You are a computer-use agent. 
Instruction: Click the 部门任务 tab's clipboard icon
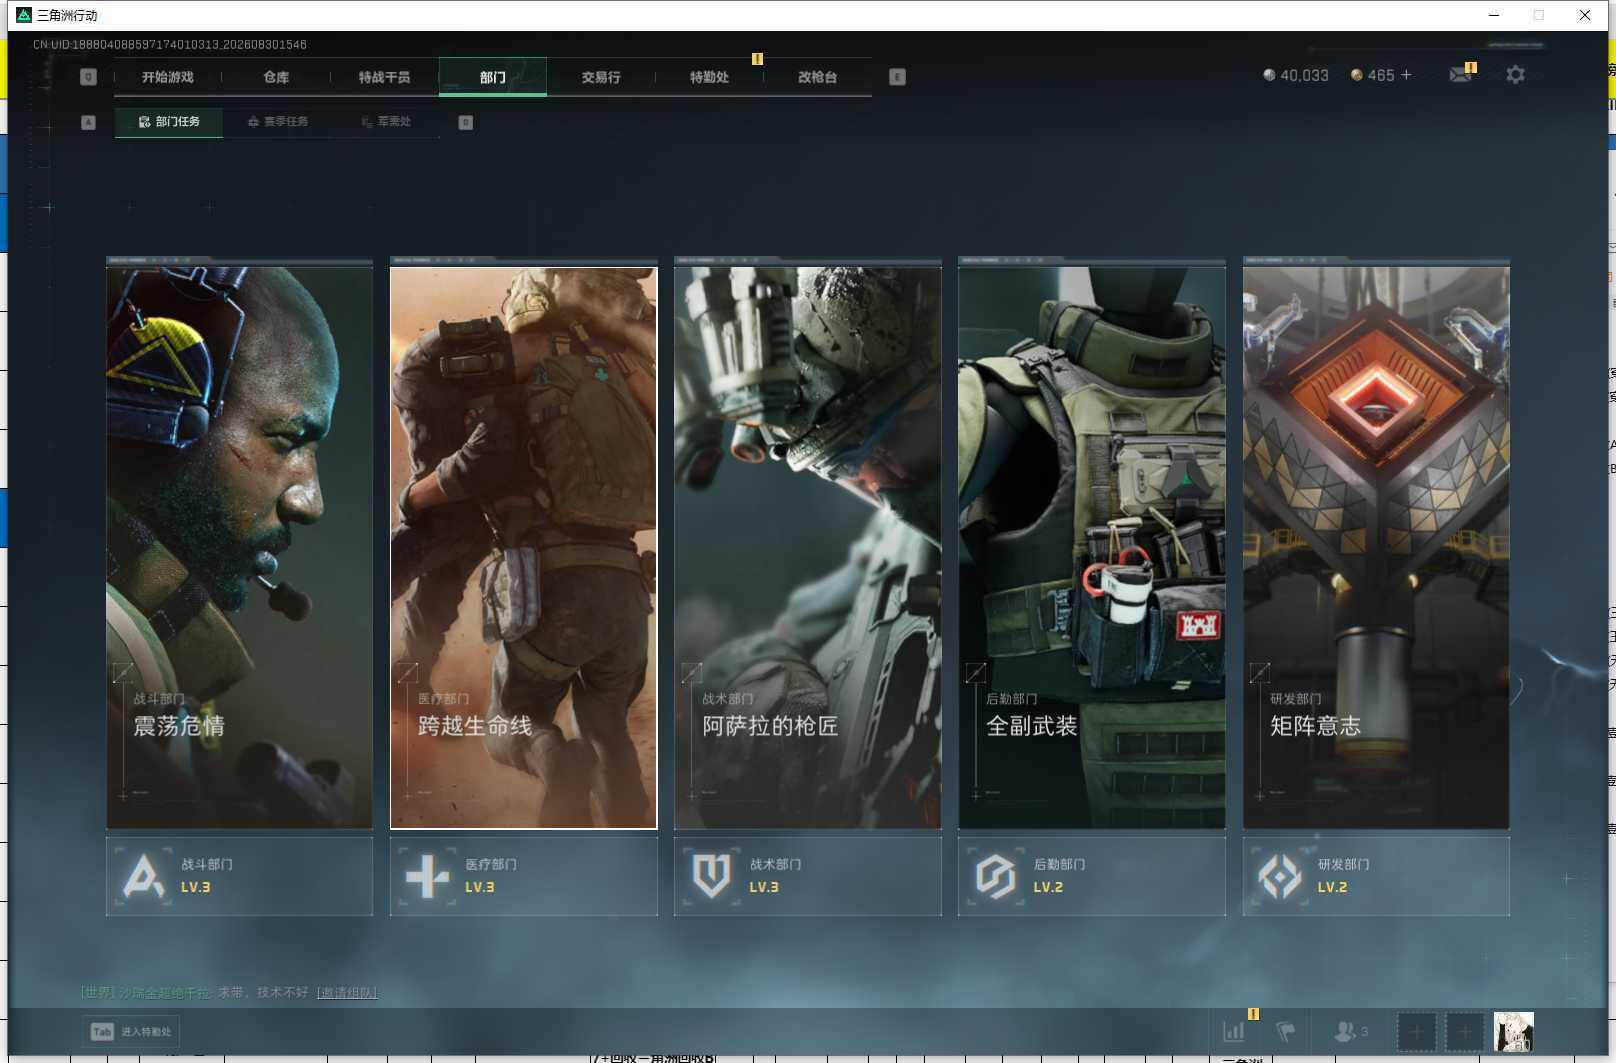click(144, 122)
